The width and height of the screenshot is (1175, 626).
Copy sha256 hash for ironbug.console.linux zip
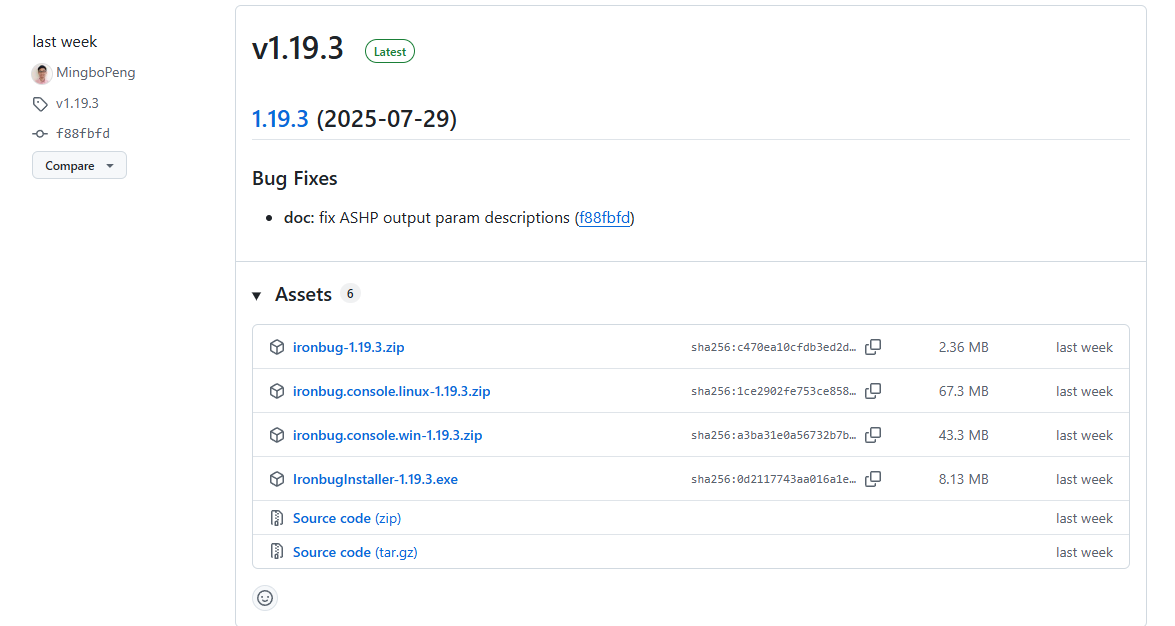click(873, 391)
